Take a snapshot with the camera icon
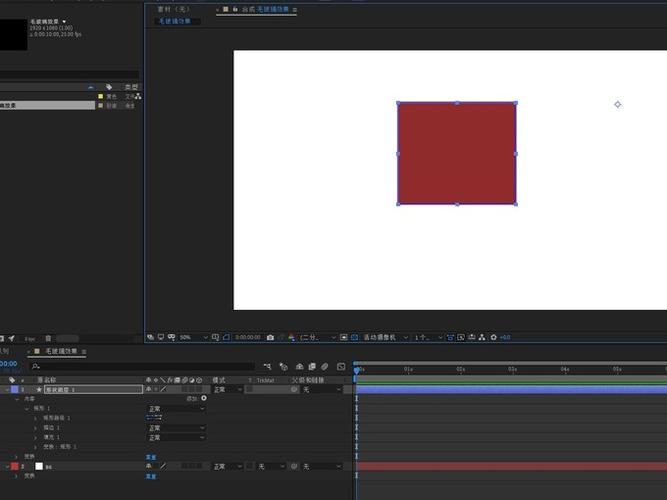Image resolution: width=667 pixels, height=500 pixels. point(270,337)
